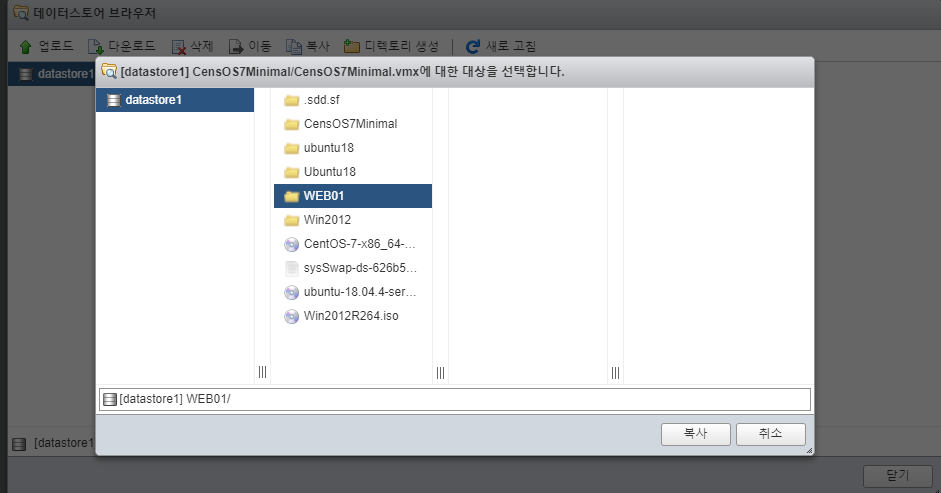
Task: Select the ubuntu-18.04.4-ser ISO file name
Action: tap(359, 292)
